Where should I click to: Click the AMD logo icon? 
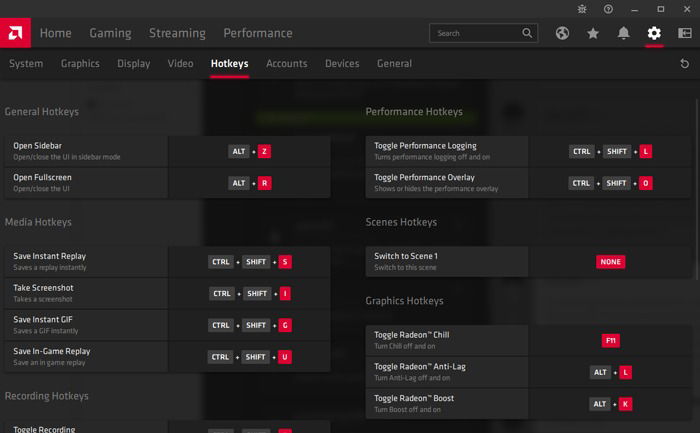pyautogui.click(x=17, y=33)
